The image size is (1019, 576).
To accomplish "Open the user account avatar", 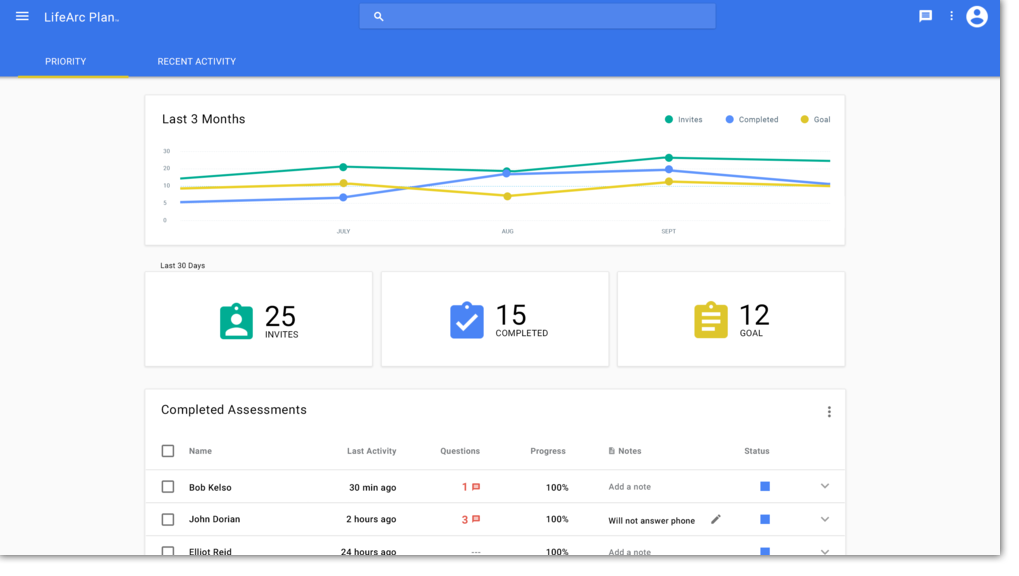I will (x=977, y=16).
